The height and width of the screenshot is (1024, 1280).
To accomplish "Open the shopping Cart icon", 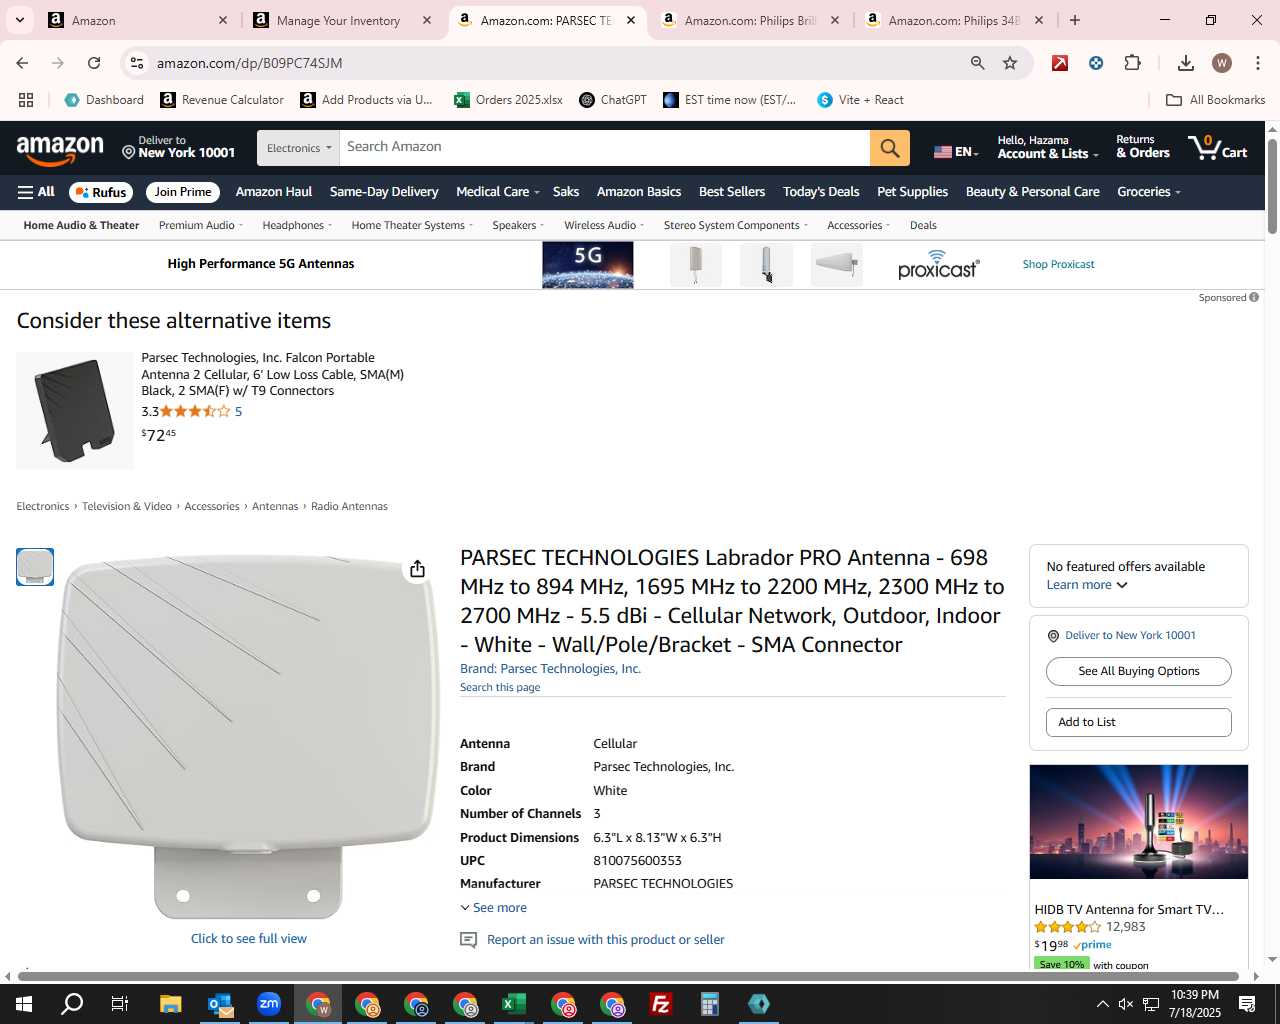I will coord(1217,148).
